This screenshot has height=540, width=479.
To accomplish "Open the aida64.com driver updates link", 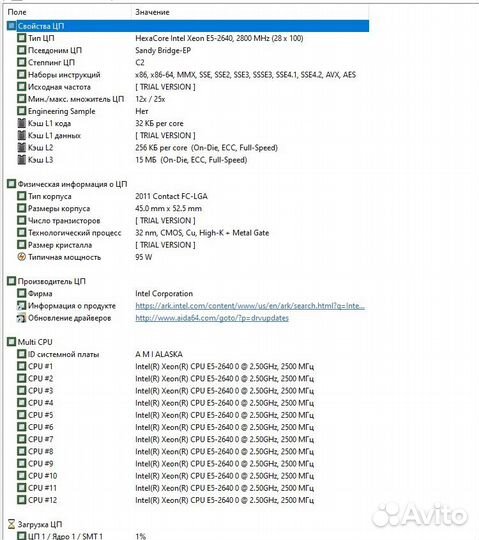I will [212, 318].
